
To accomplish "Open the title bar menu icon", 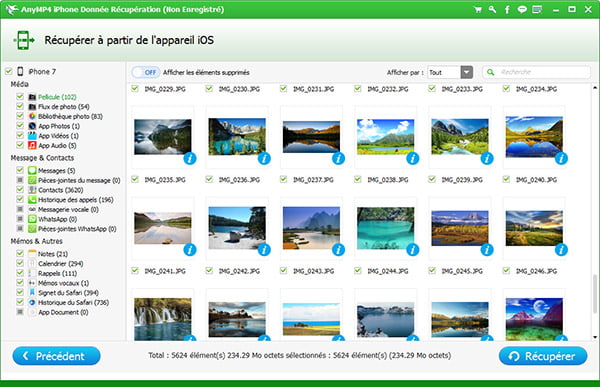I will (537, 10).
